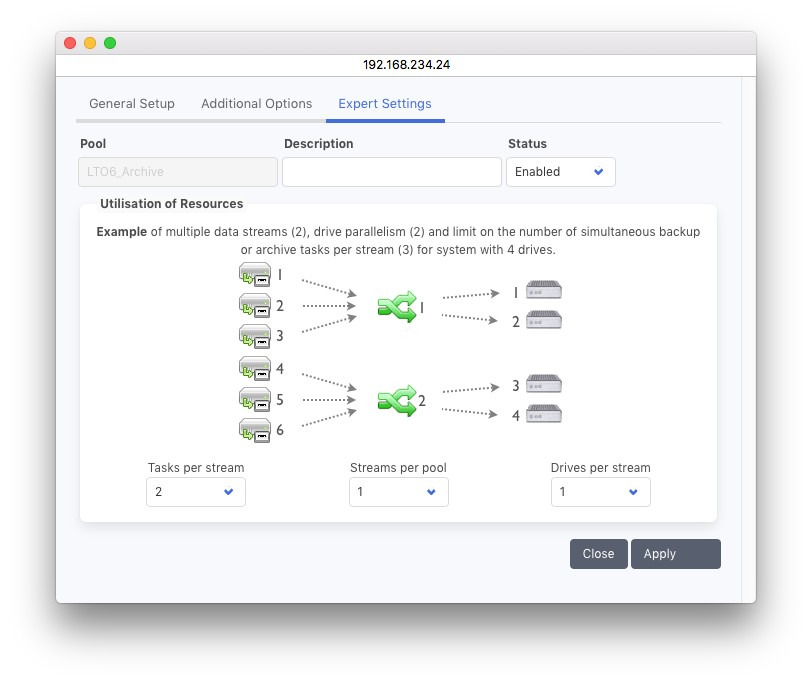Screen dimensions: 812x683
Task: Focus the Description text field
Action: [x=391, y=172]
